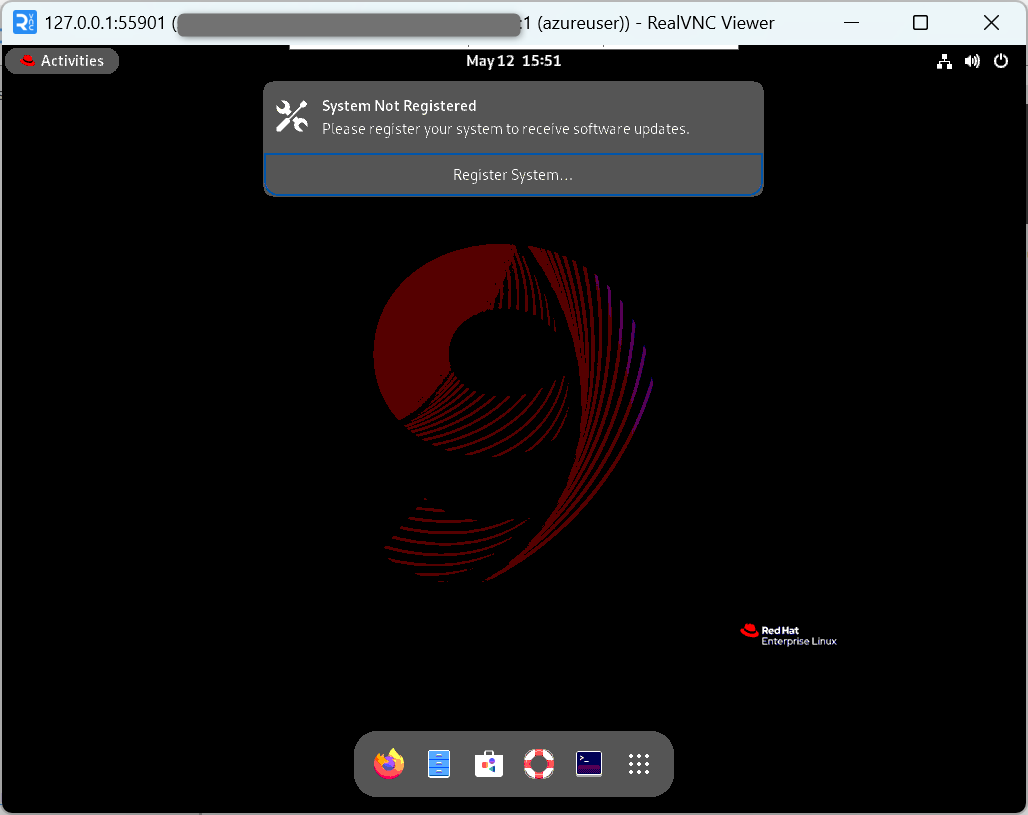Open the Software store icon in the dock

[489, 764]
